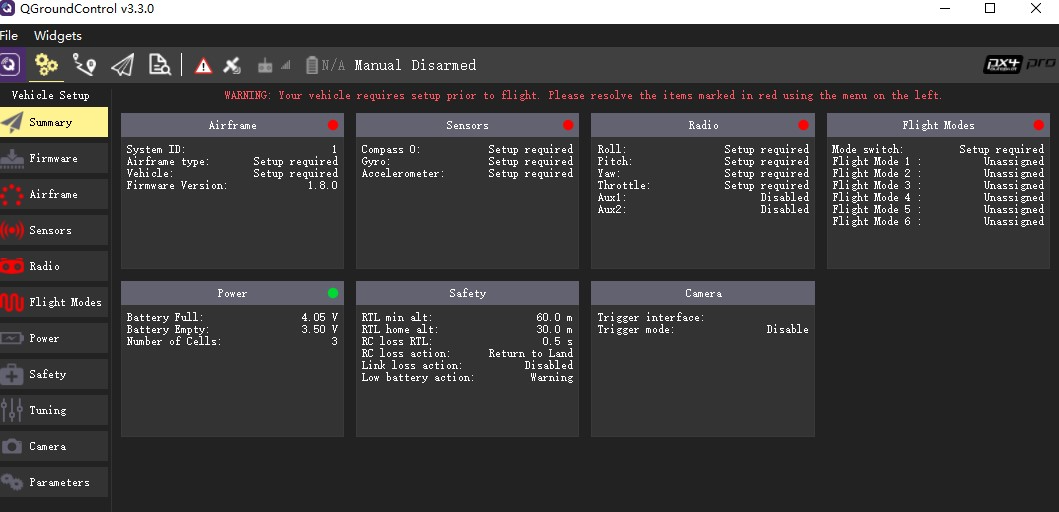Click the Summary paper plane sidebar icon
The height and width of the screenshot is (512, 1059).
(x=11, y=122)
